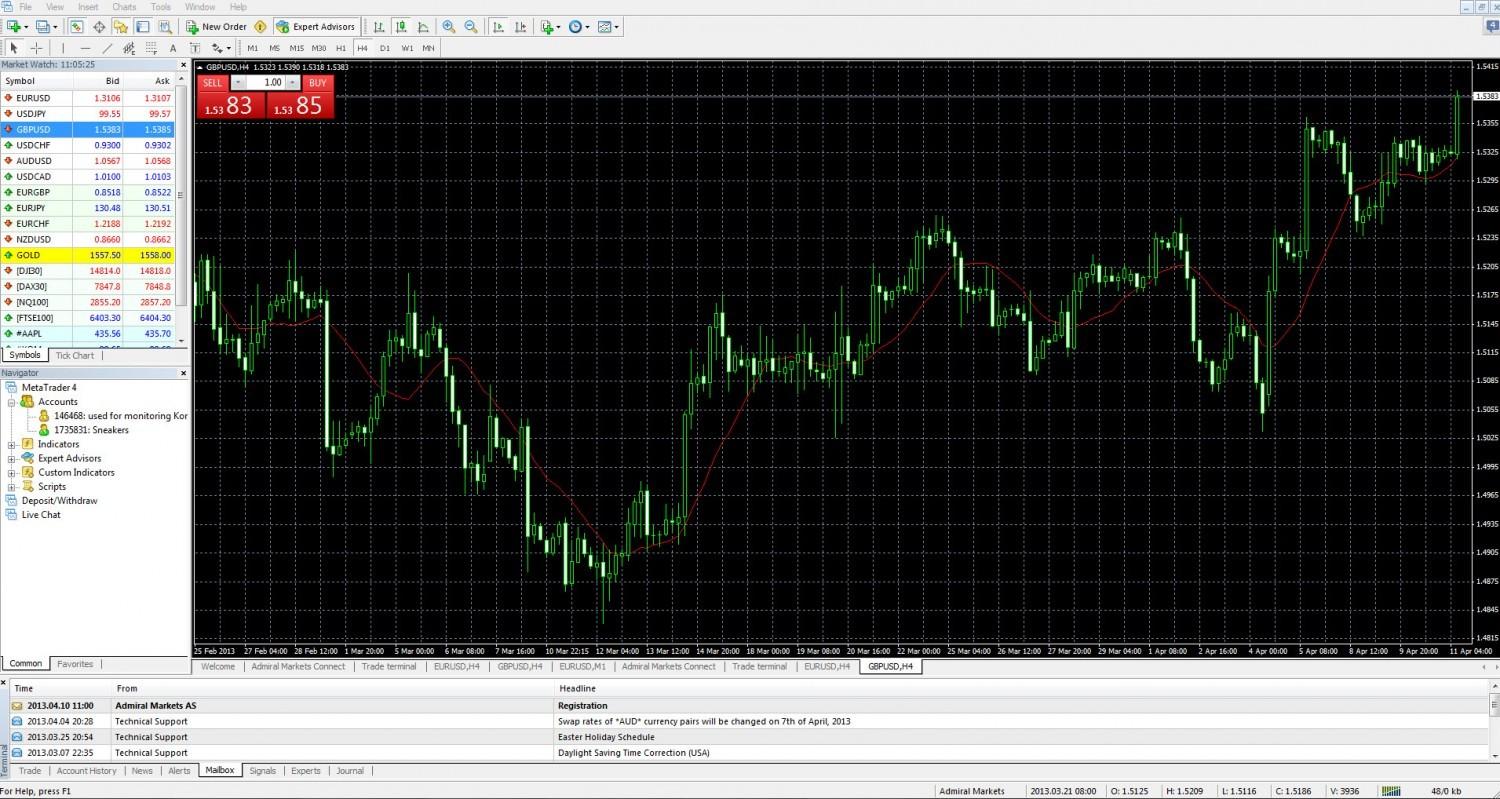Draw a vertical line tool
The width and height of the screenshot is (1500, 799).
click(x=63, y=48)
